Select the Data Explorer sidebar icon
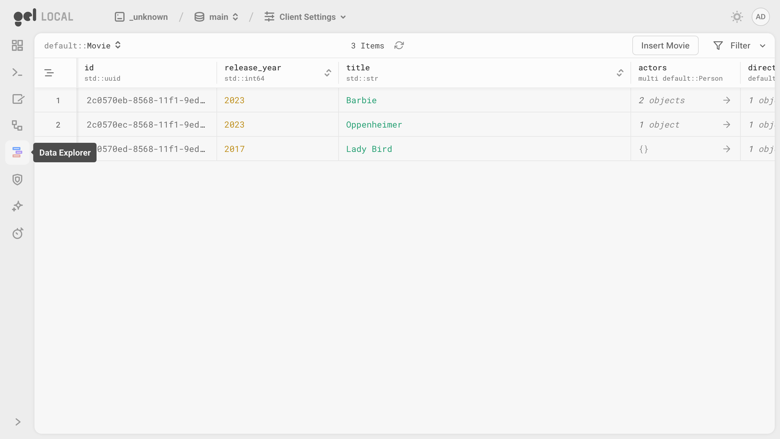Screen dimensions: 780x439 pyautogui.click(x=17, y=153)
